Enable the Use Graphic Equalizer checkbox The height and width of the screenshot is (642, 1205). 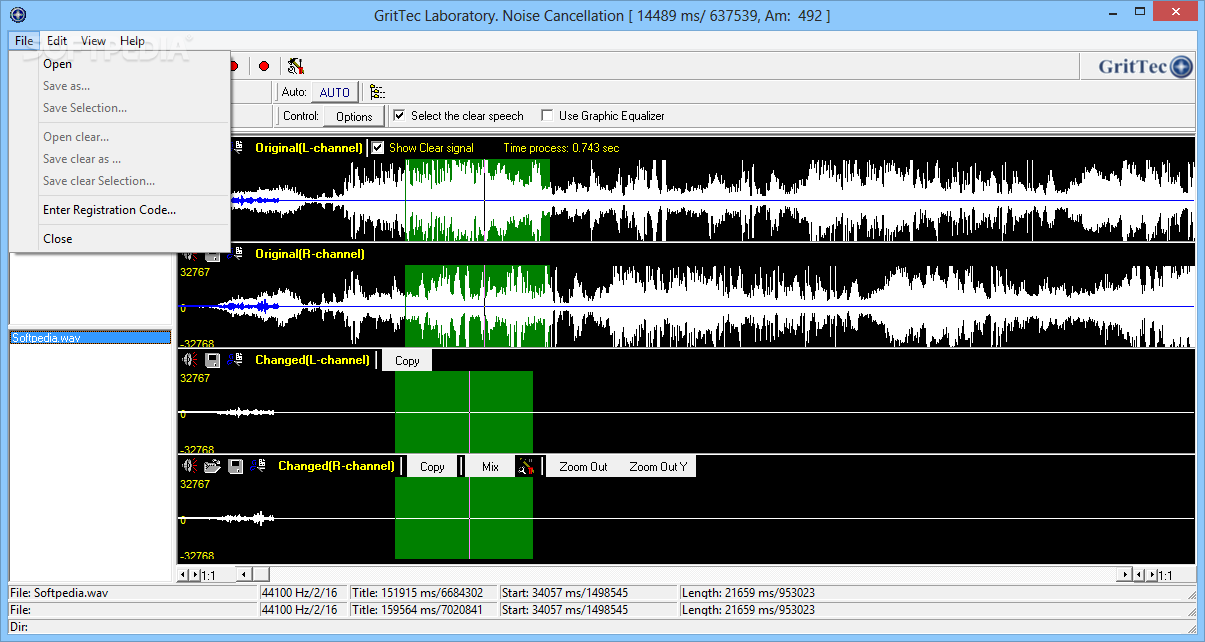547,116
